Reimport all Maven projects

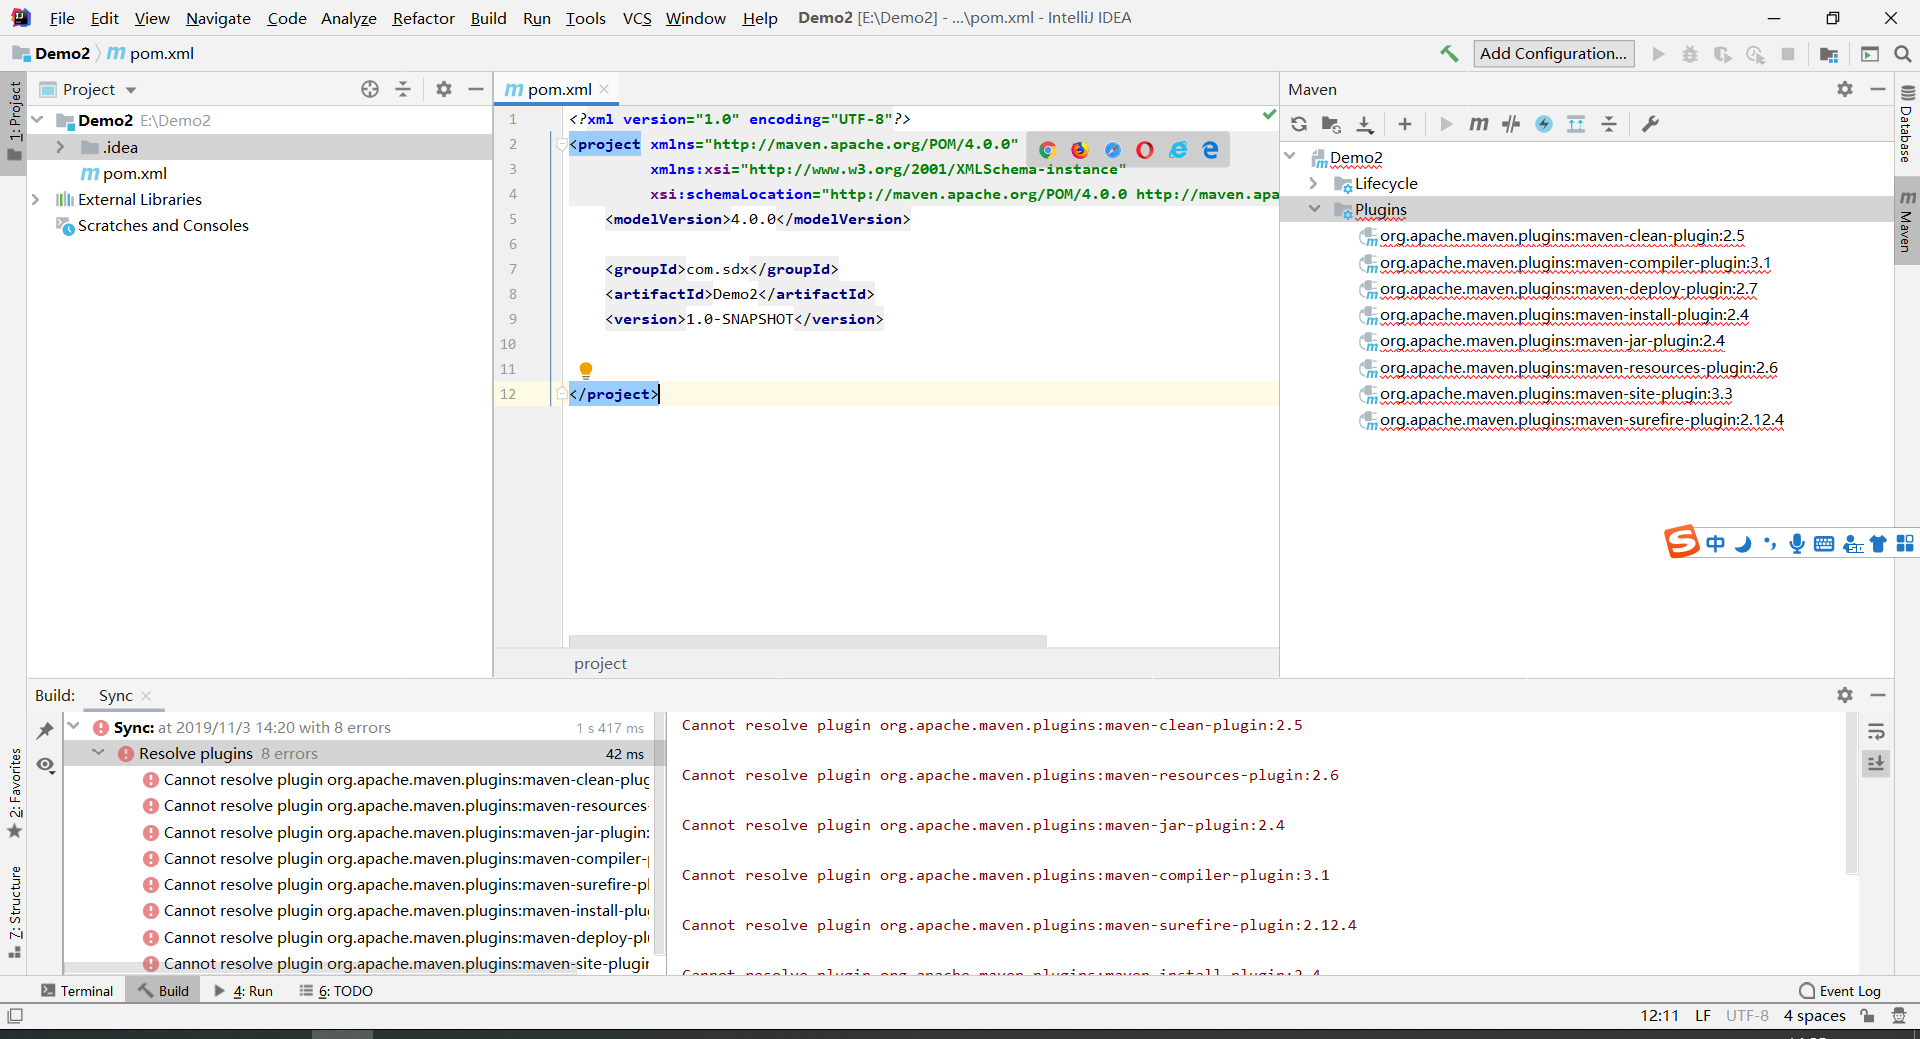tap(1299, 124)
